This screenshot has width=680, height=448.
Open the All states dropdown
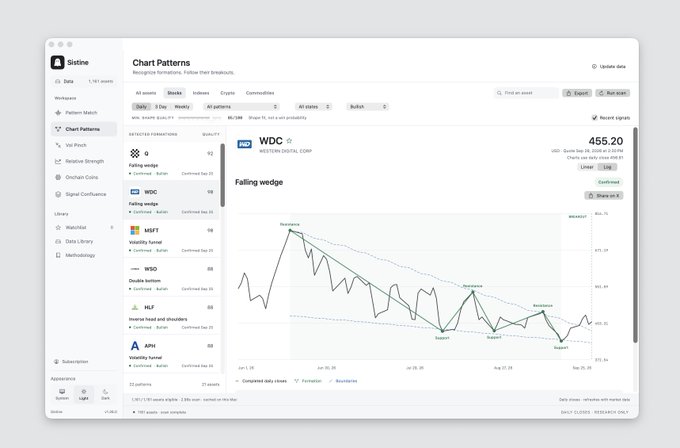pos(314,107)
